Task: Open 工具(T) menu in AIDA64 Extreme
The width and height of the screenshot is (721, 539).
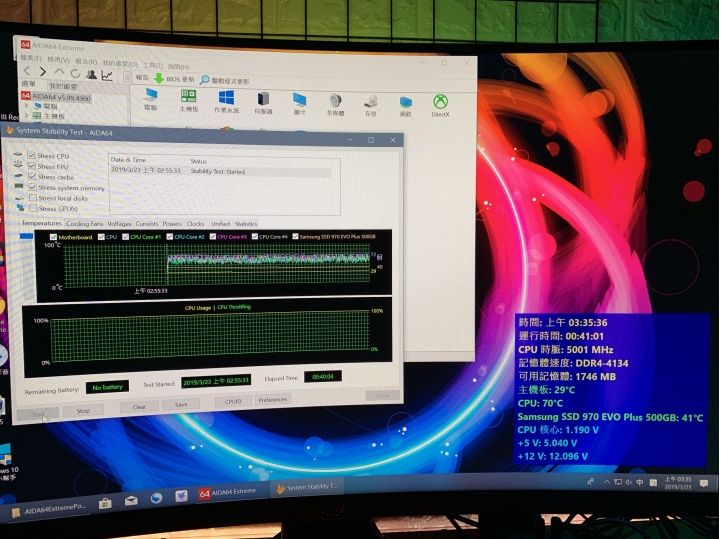Action: [x=153, y=65]
